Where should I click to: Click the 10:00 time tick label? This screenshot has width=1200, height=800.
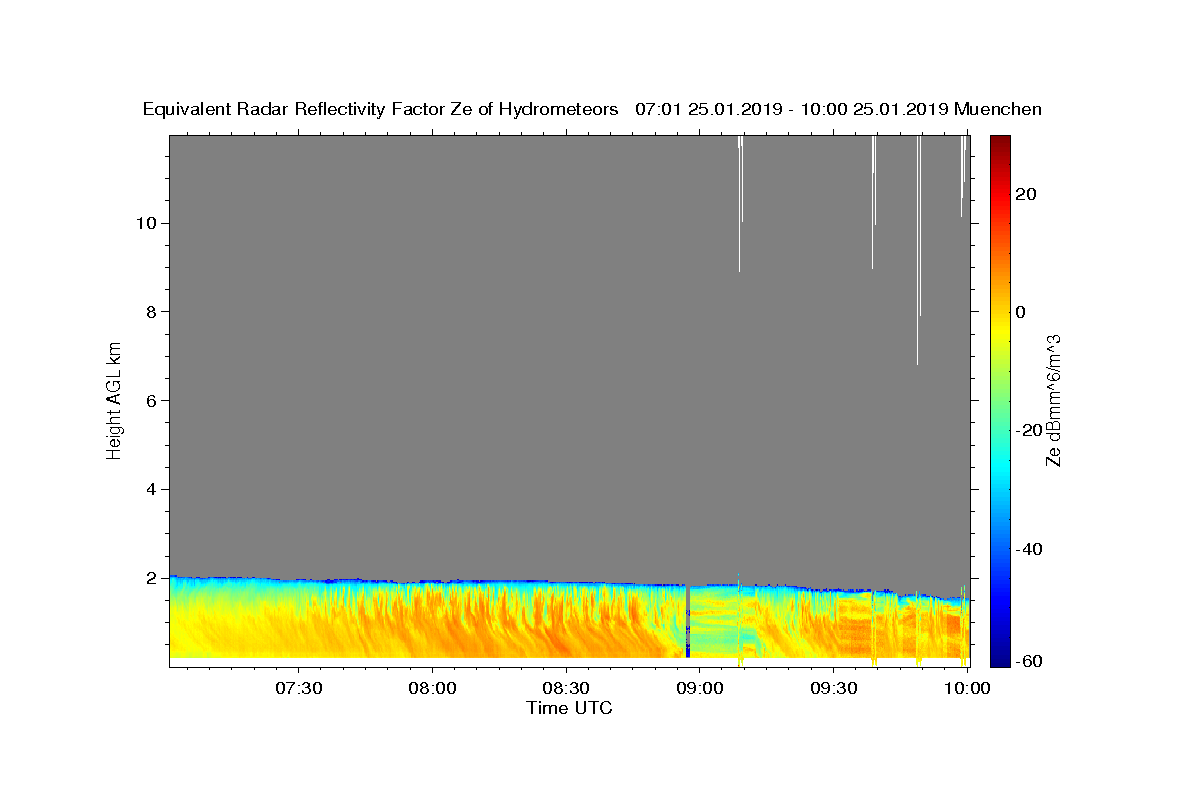(x=967, y=688)
